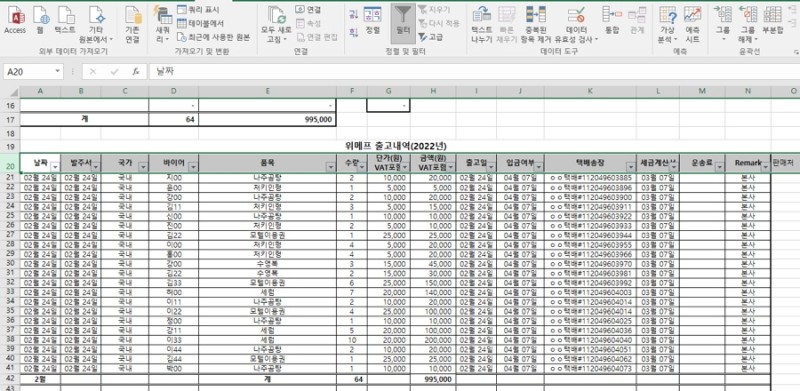Open 국가 column filter dropdown
800x391 pixels.
(x=143, y=167)
